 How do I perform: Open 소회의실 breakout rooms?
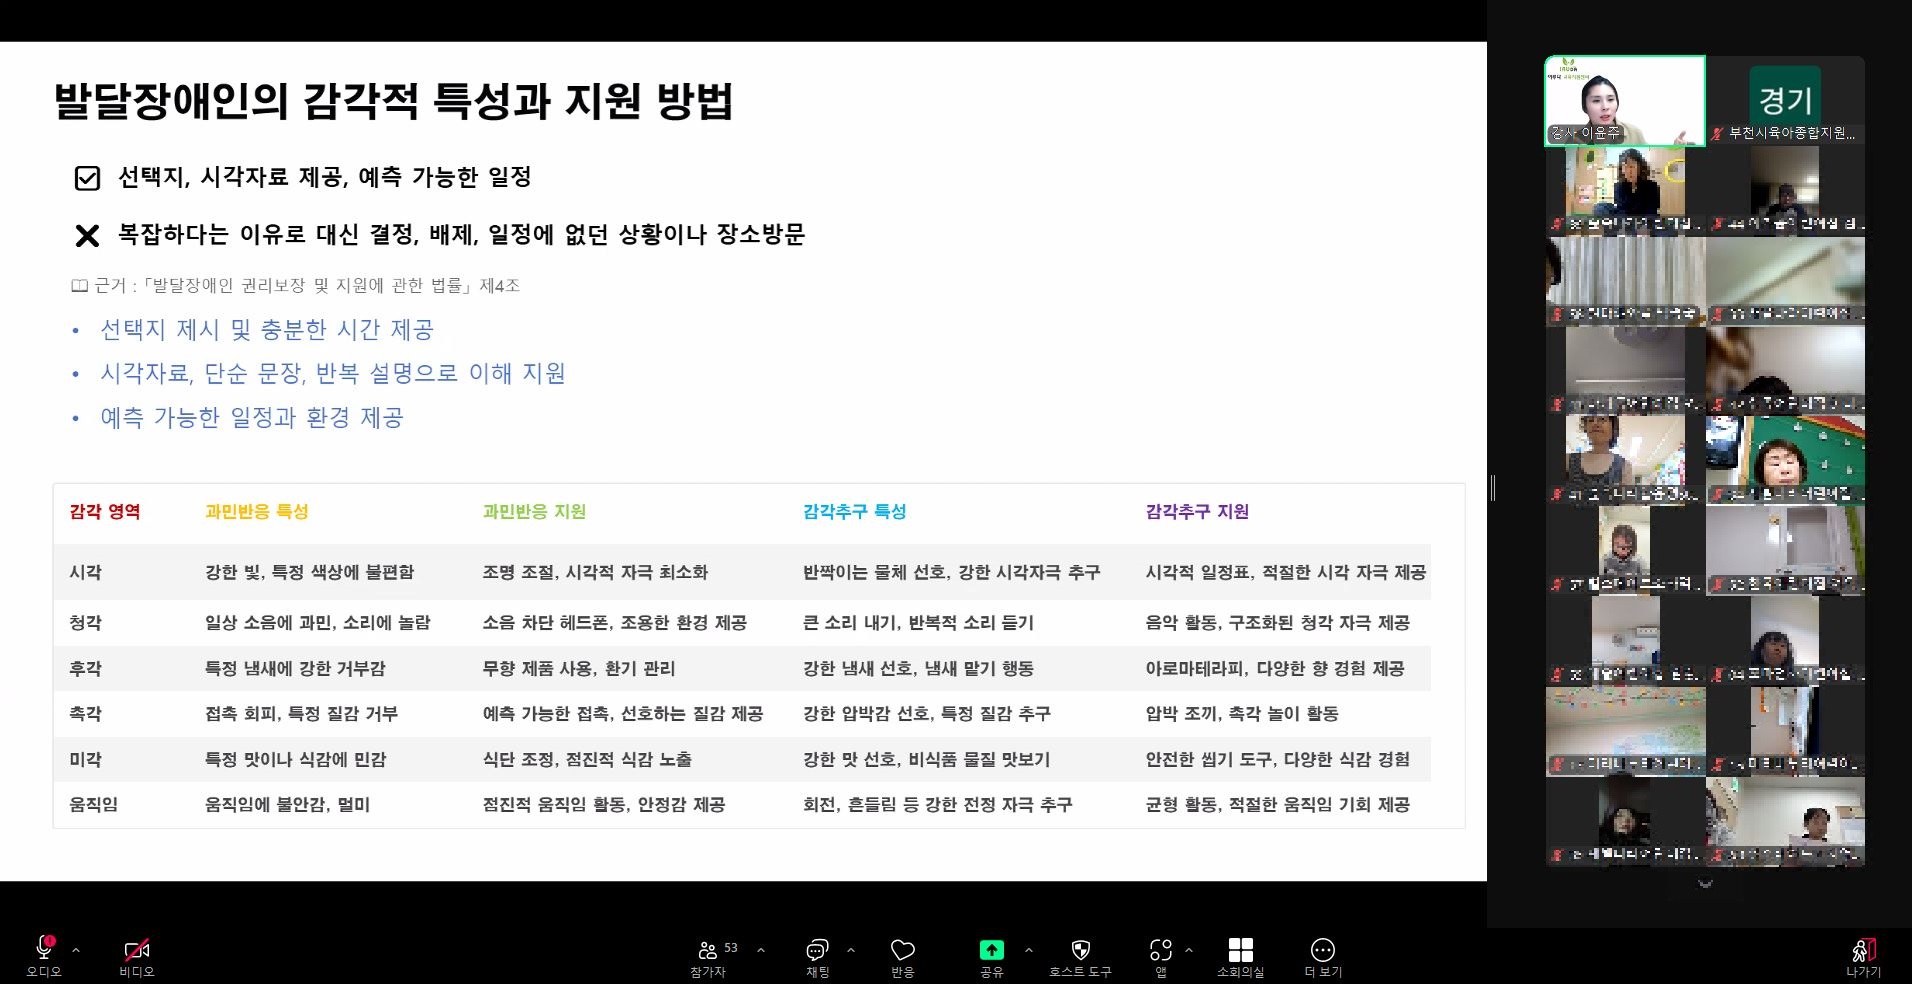[1240, 950]
